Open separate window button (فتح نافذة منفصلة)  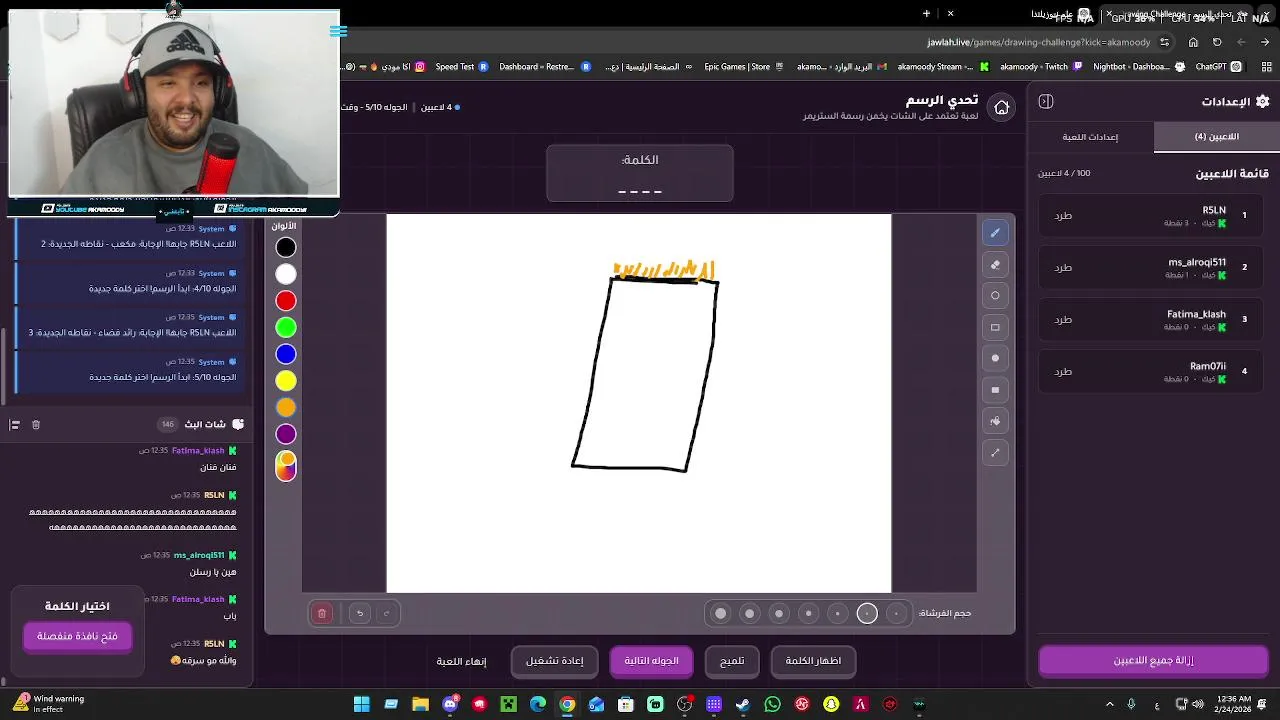coord(78,636)
